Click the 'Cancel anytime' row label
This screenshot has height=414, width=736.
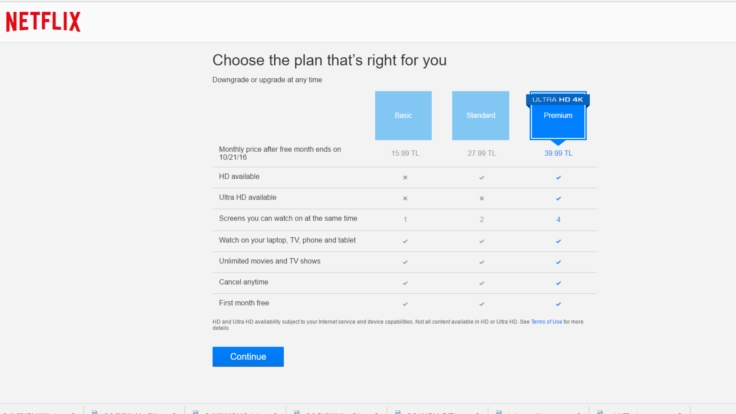click(x=243, y=282)
